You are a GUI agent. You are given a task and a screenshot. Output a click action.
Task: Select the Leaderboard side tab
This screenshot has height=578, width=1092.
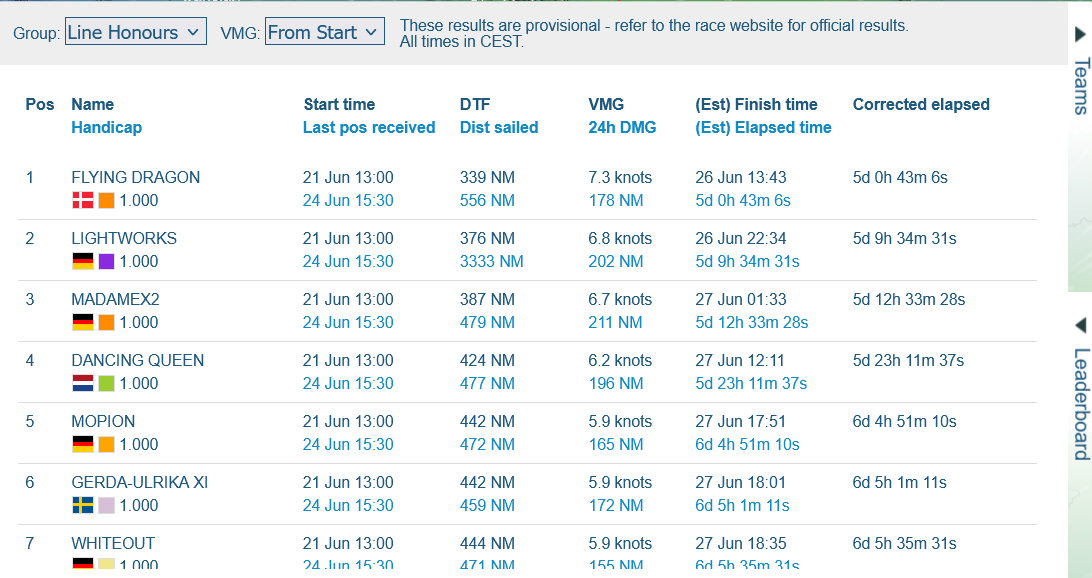(x=1081, y=403)
